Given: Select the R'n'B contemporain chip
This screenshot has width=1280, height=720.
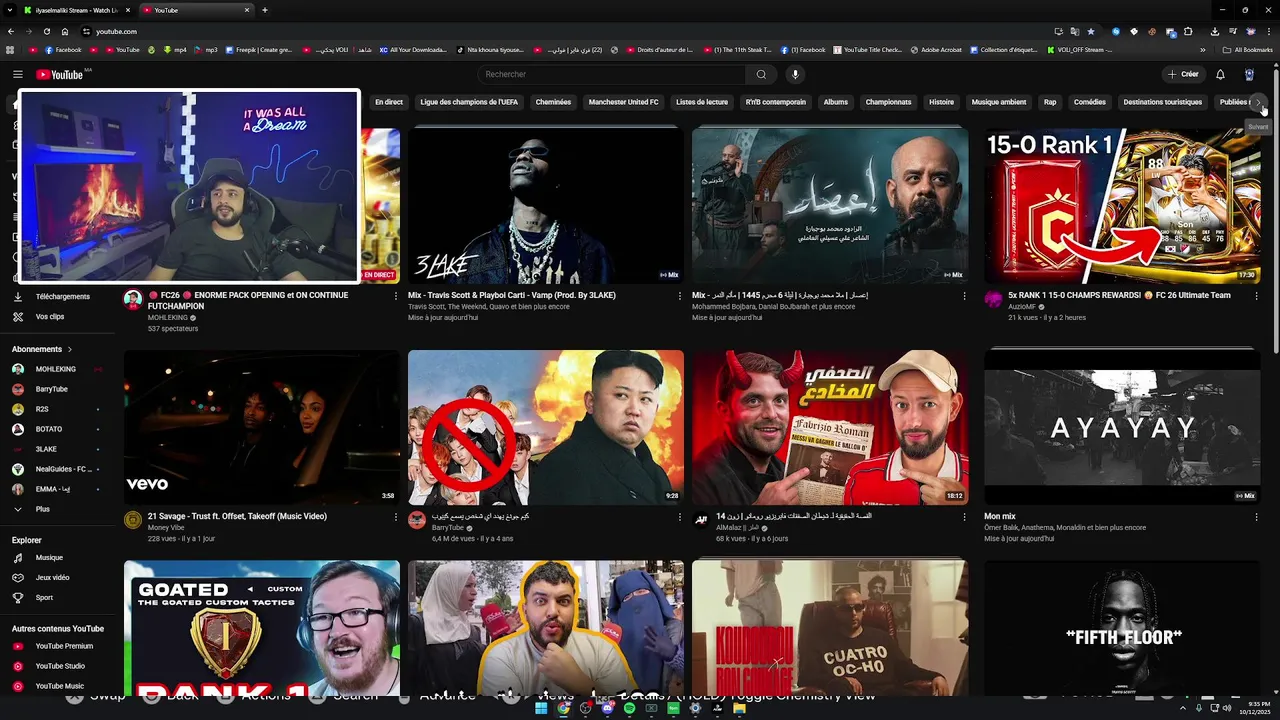Looking at the screenshot, I should click(x=776, y=102).
